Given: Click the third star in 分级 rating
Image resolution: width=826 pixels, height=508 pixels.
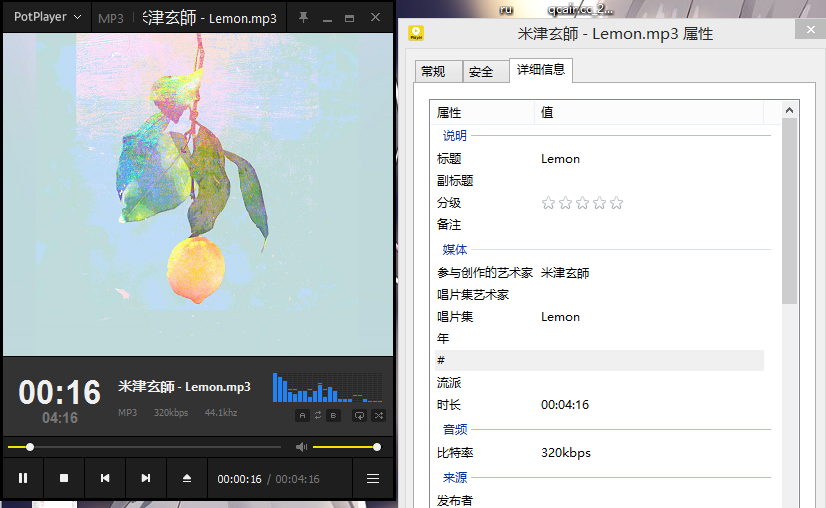Looking at the screenshot, I should 582,203.
